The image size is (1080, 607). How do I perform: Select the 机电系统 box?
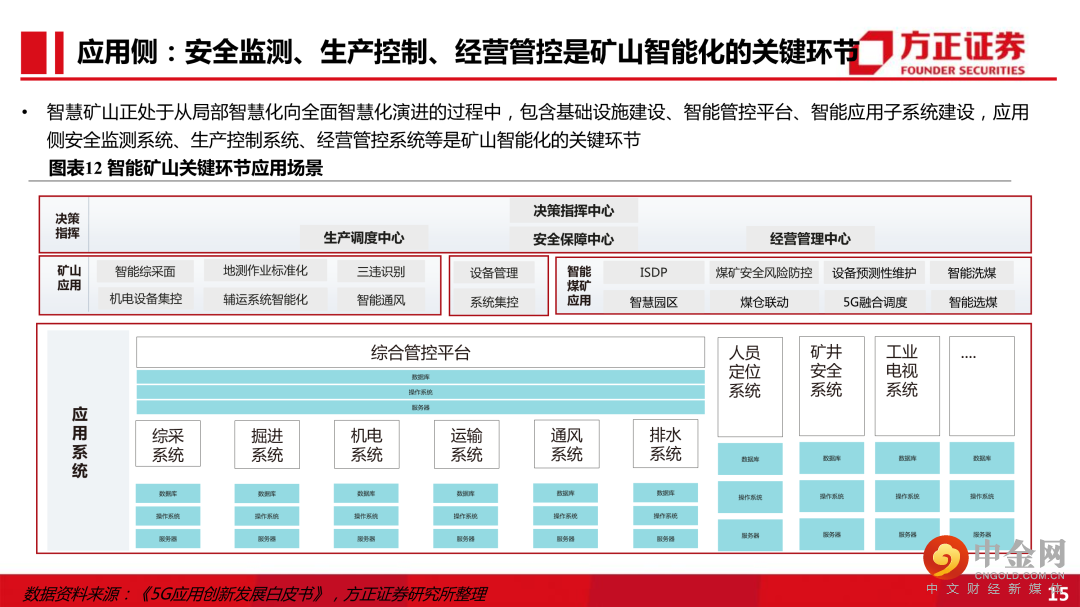pyautogui.click(x=366, y=445)
